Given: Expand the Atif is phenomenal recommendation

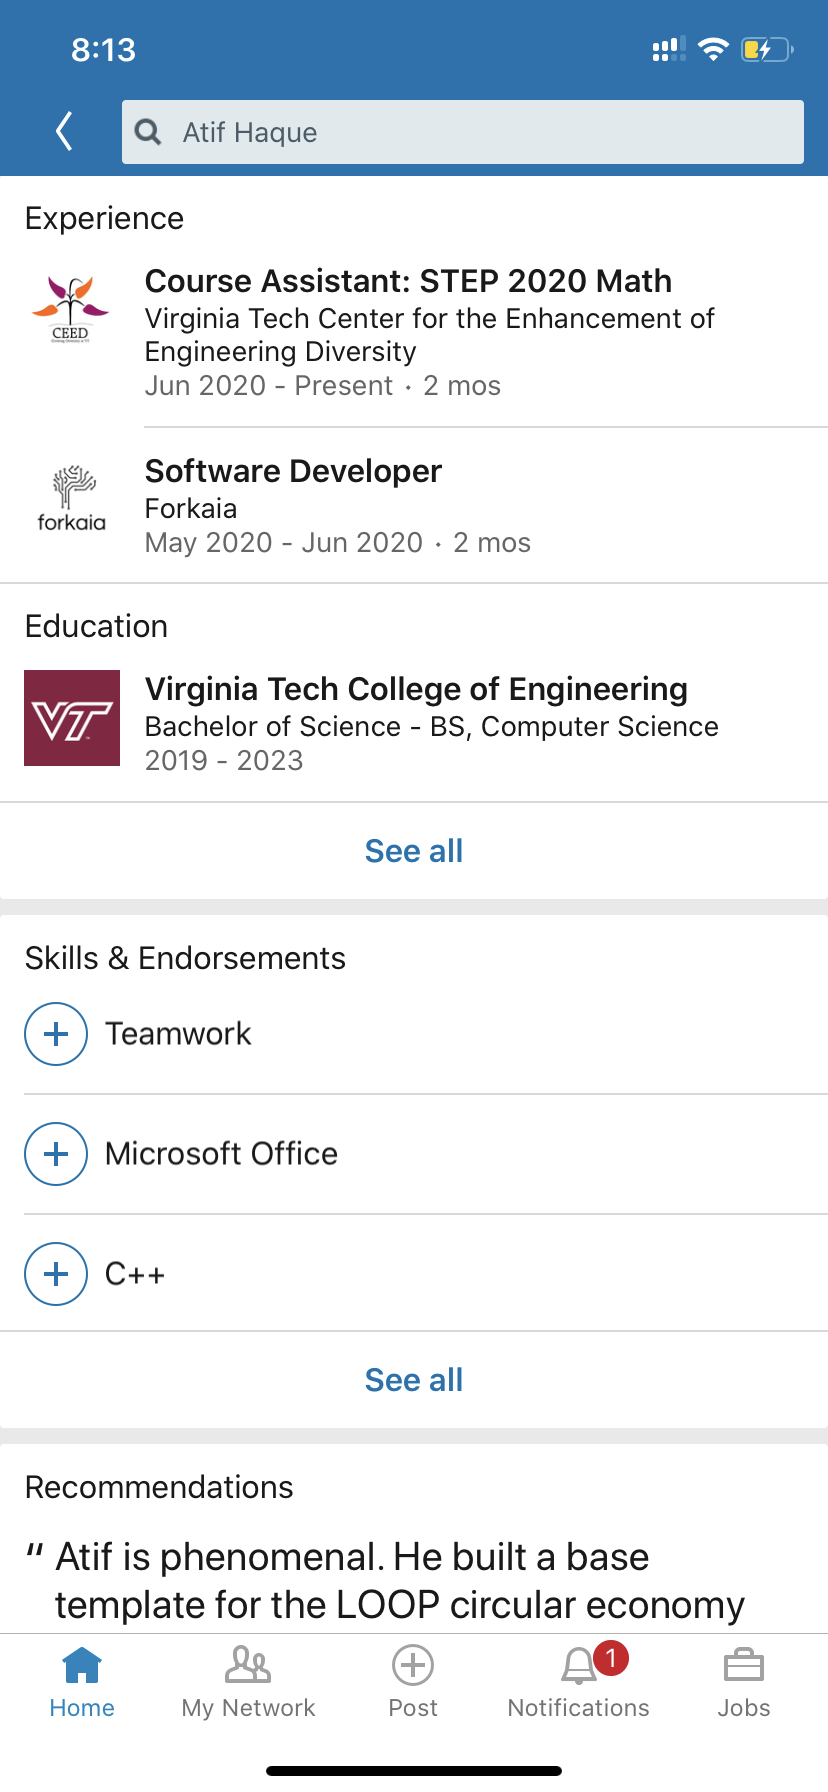Looking at the screenshot, I should pos(400,1580).
